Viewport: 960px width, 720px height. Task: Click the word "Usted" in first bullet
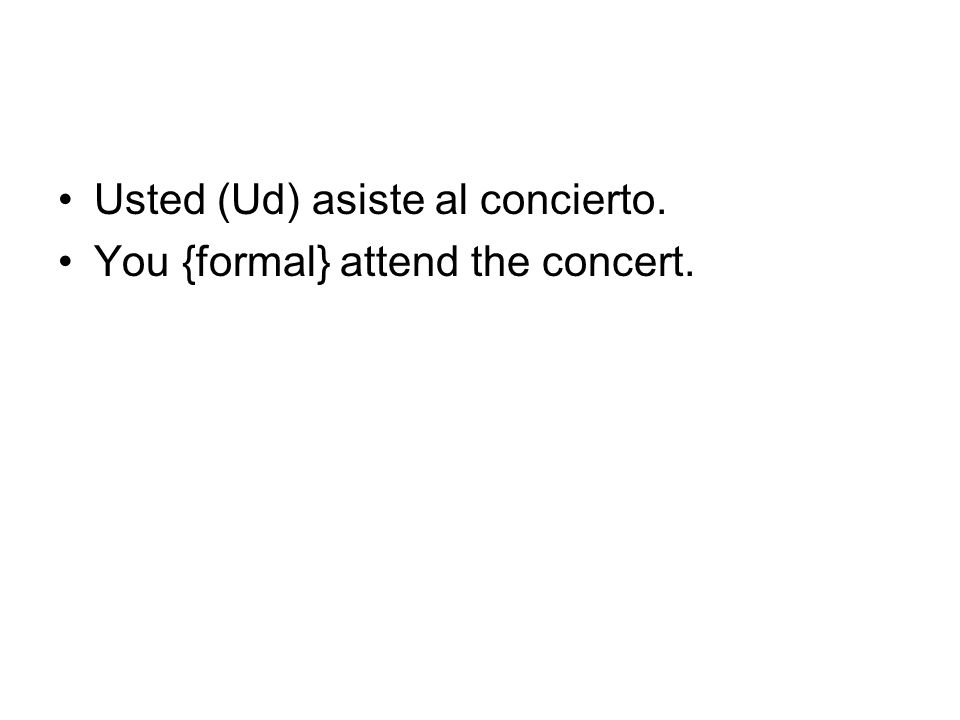click(x=149, y=200)
